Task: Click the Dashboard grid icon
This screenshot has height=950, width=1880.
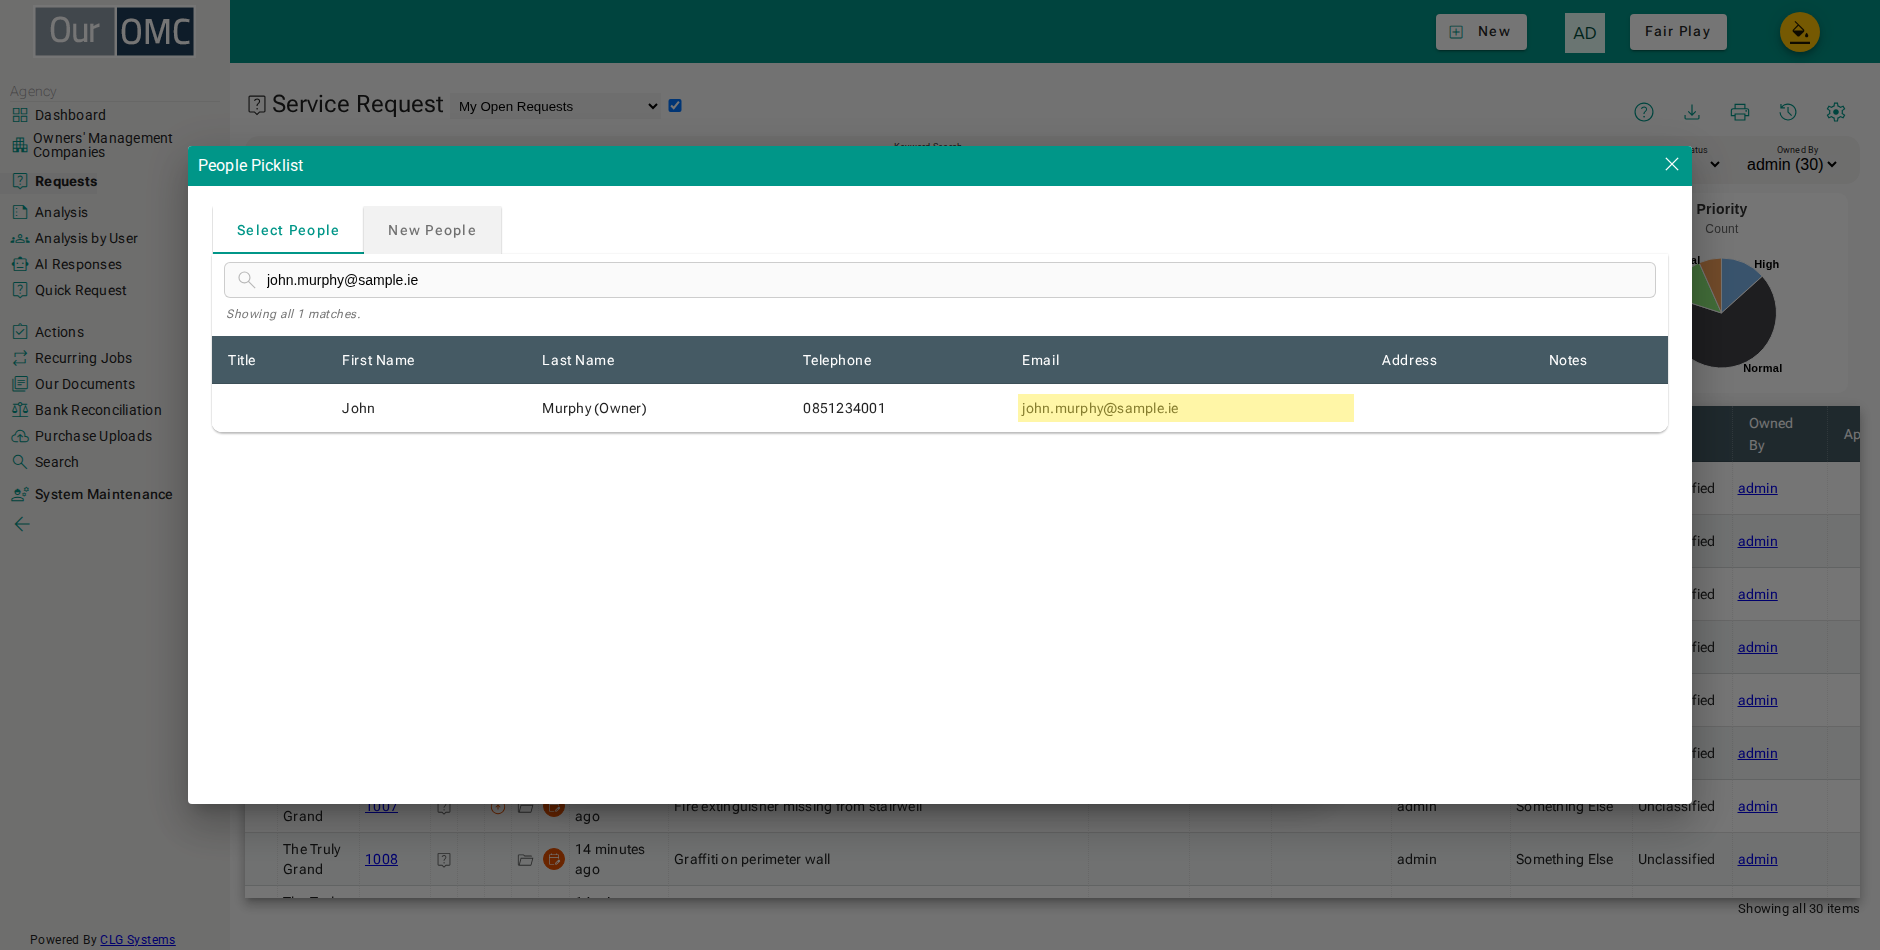Action: pyautogui.click(x=20, y=115)
